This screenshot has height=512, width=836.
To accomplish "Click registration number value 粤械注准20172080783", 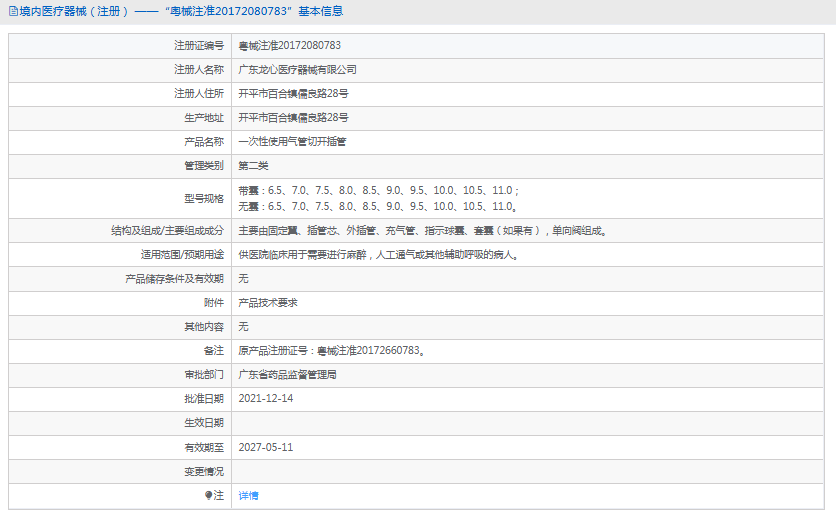I will tap(290, 46).
